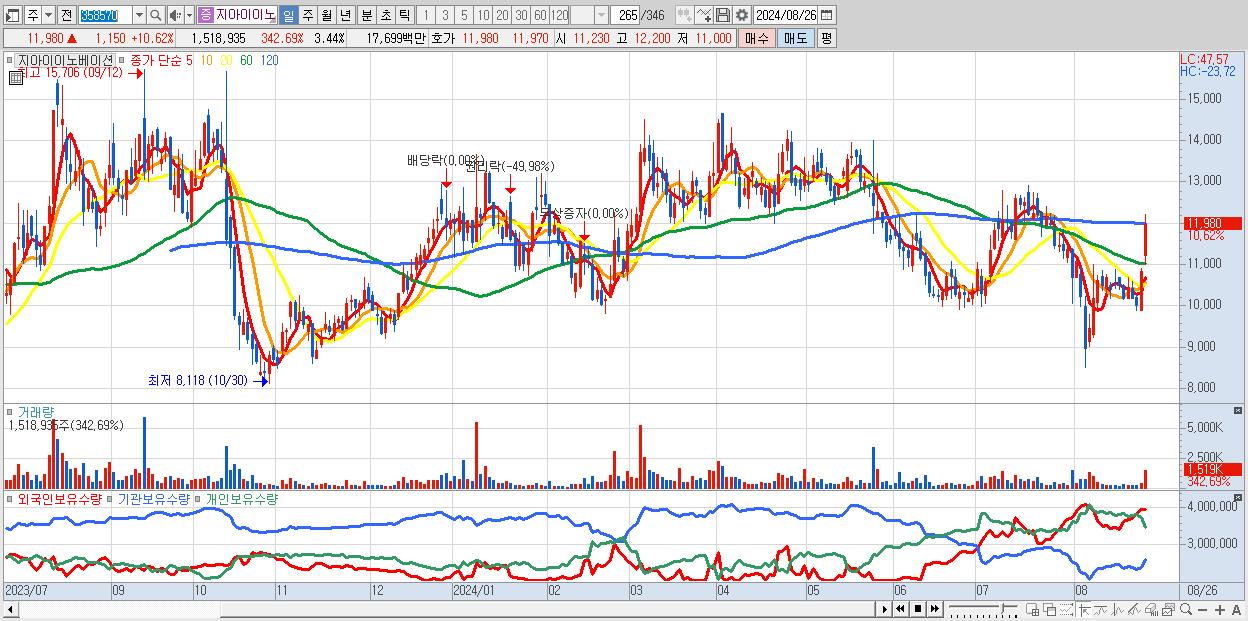Toggle the 지아이이노베이션 price series checkbox
The height and width of the screenshot is (621, 1248).
click(x=9, y=60)
